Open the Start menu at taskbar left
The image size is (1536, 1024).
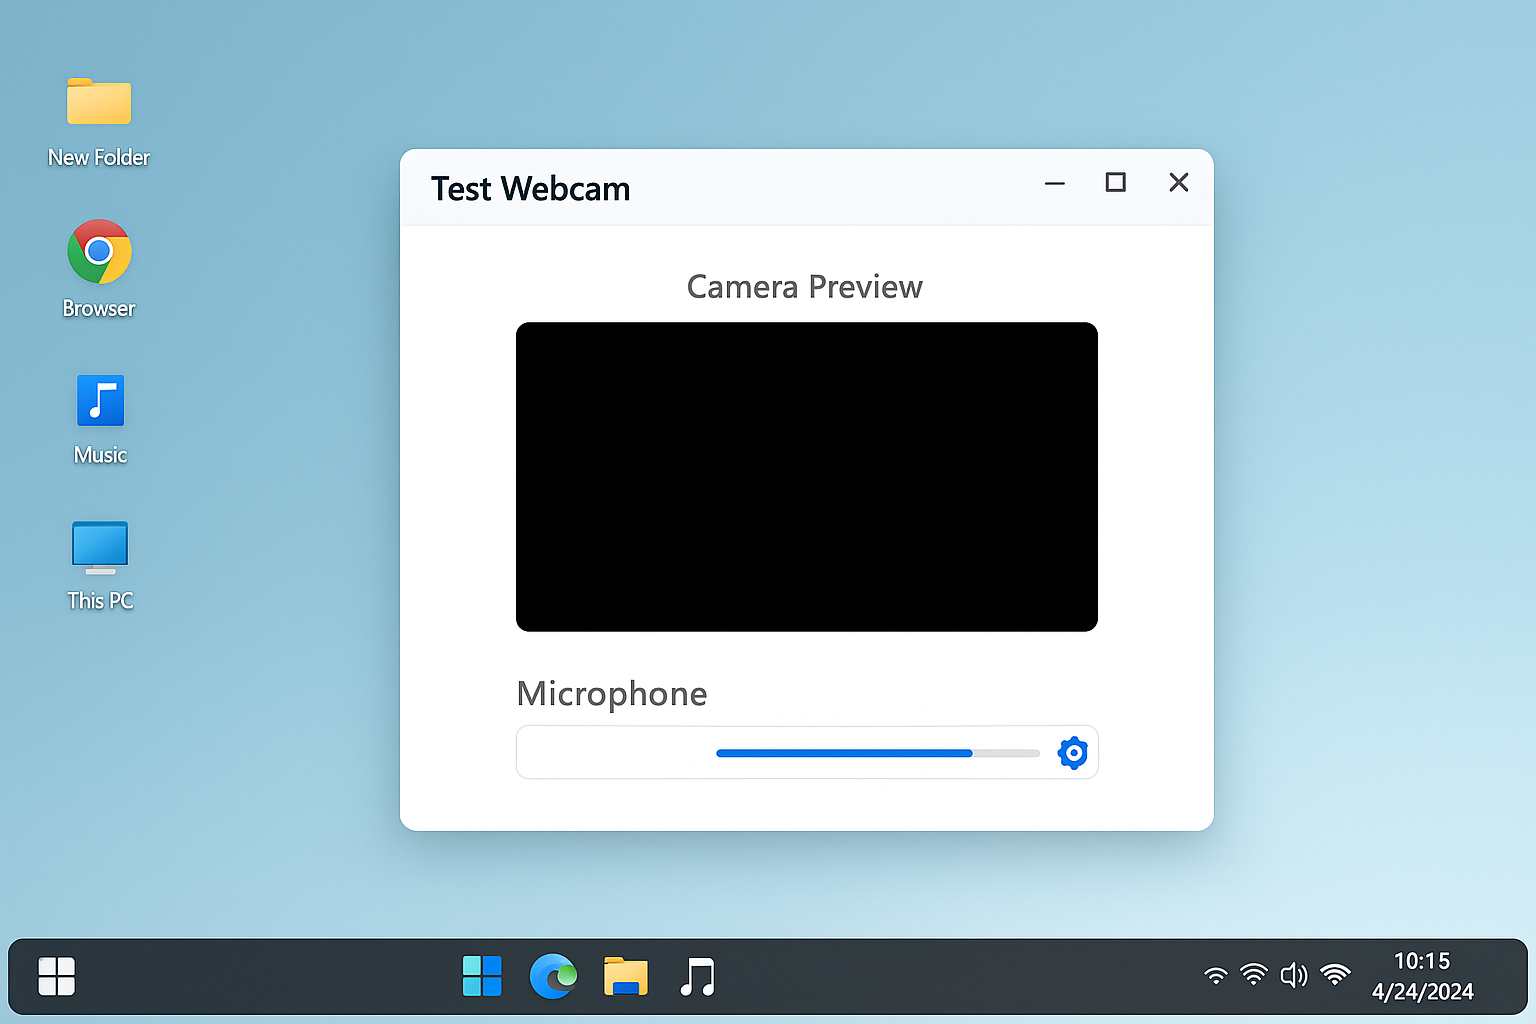56,976
